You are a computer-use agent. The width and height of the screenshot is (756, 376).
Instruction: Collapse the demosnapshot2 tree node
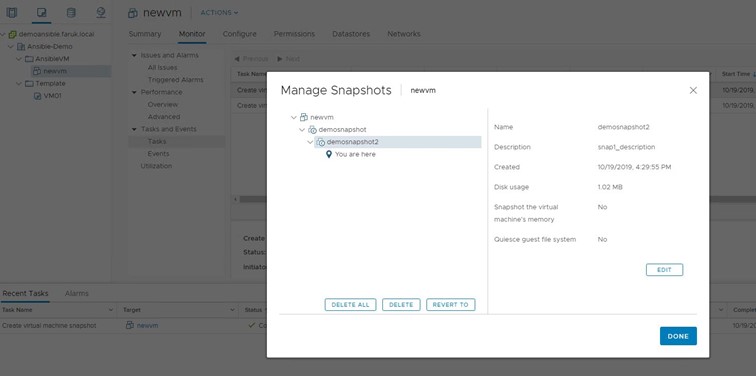(310, 142)
